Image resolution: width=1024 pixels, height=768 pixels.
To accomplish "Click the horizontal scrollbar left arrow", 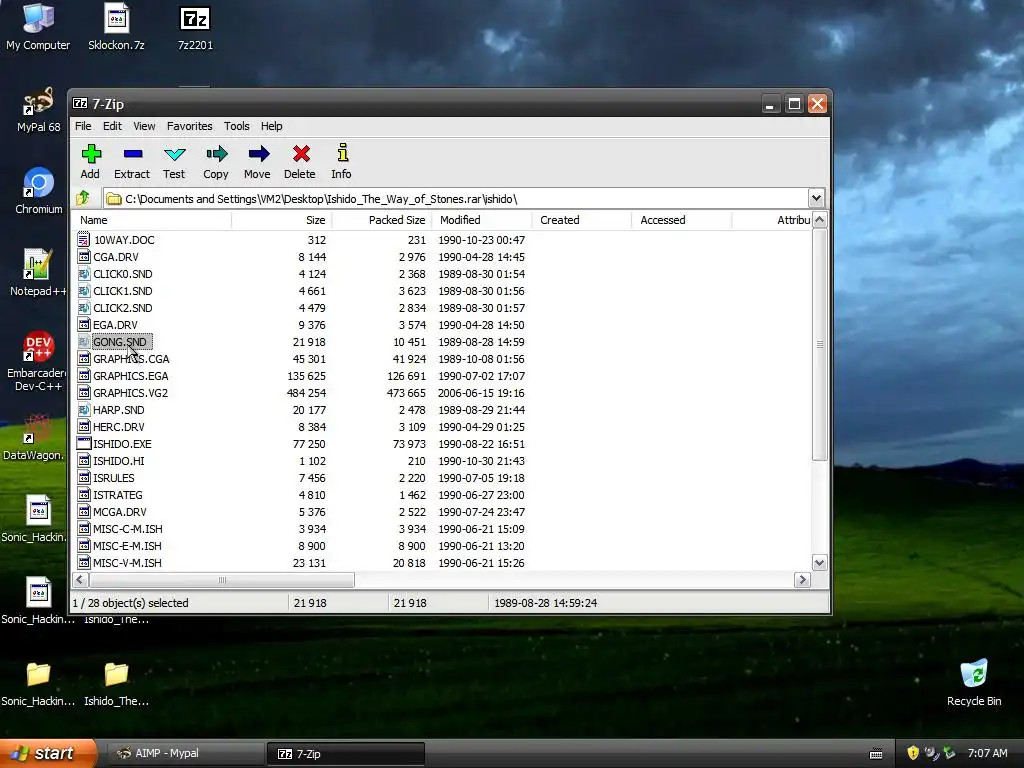I will (x=81, y=580).
